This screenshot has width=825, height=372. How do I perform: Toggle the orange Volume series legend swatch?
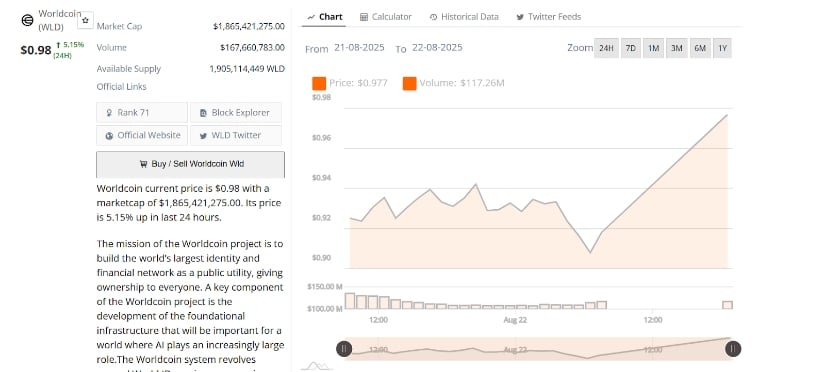410,83
